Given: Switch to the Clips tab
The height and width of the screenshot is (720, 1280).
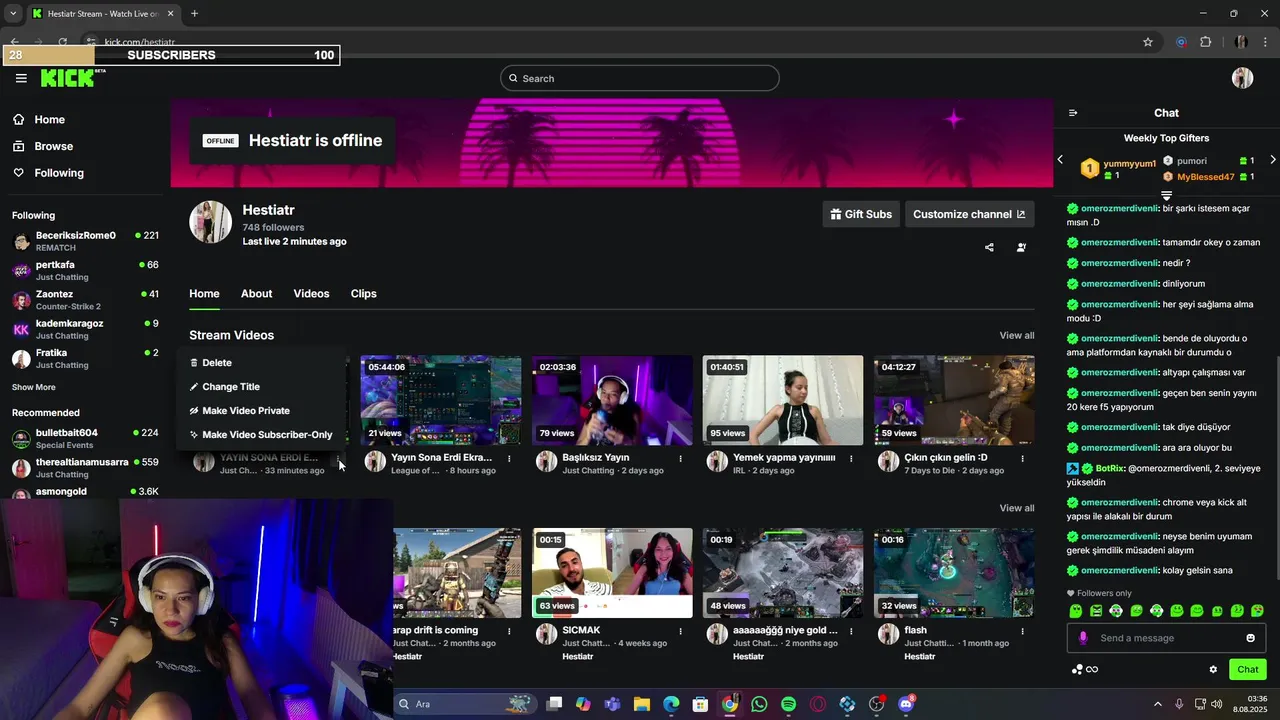Looking at the screenshot, I should tap(363, 293).
